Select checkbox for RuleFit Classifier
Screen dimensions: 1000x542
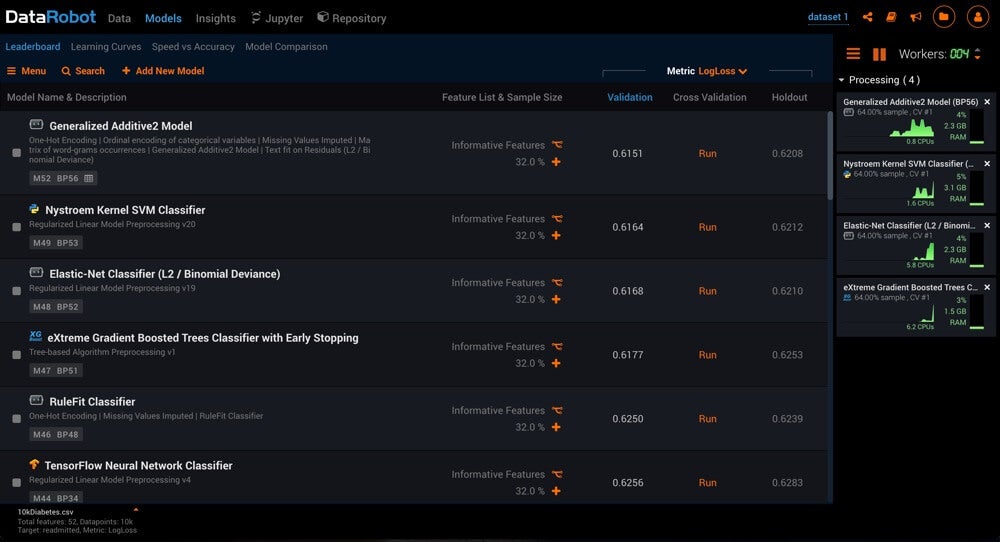click(17, 419)
